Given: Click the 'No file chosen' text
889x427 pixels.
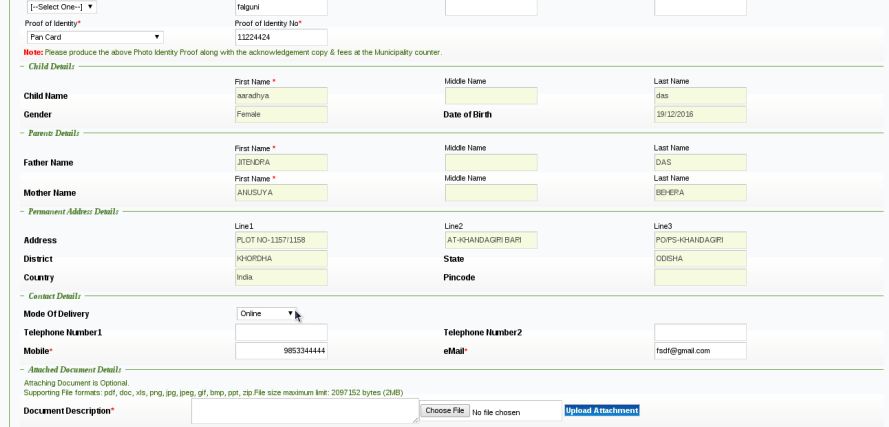Looking at the screenshot, I should point(496,412).
